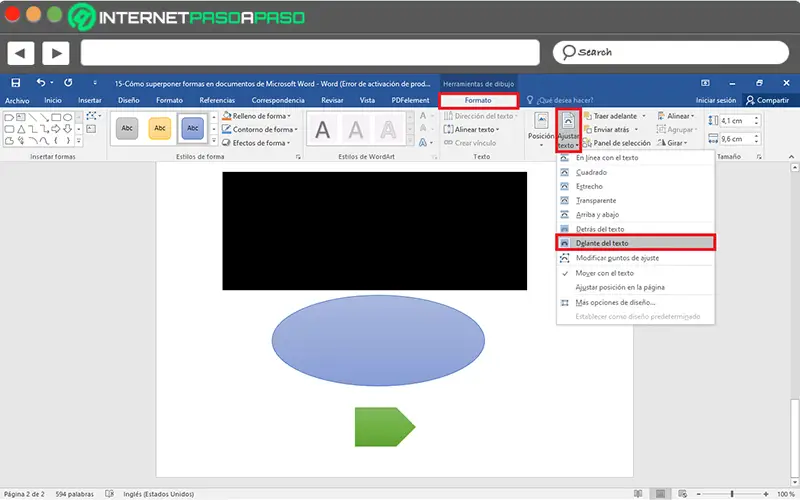Toggle Ajustar posición en la página
This screenshot has width=800, height=500.
(x=635, y=287)
